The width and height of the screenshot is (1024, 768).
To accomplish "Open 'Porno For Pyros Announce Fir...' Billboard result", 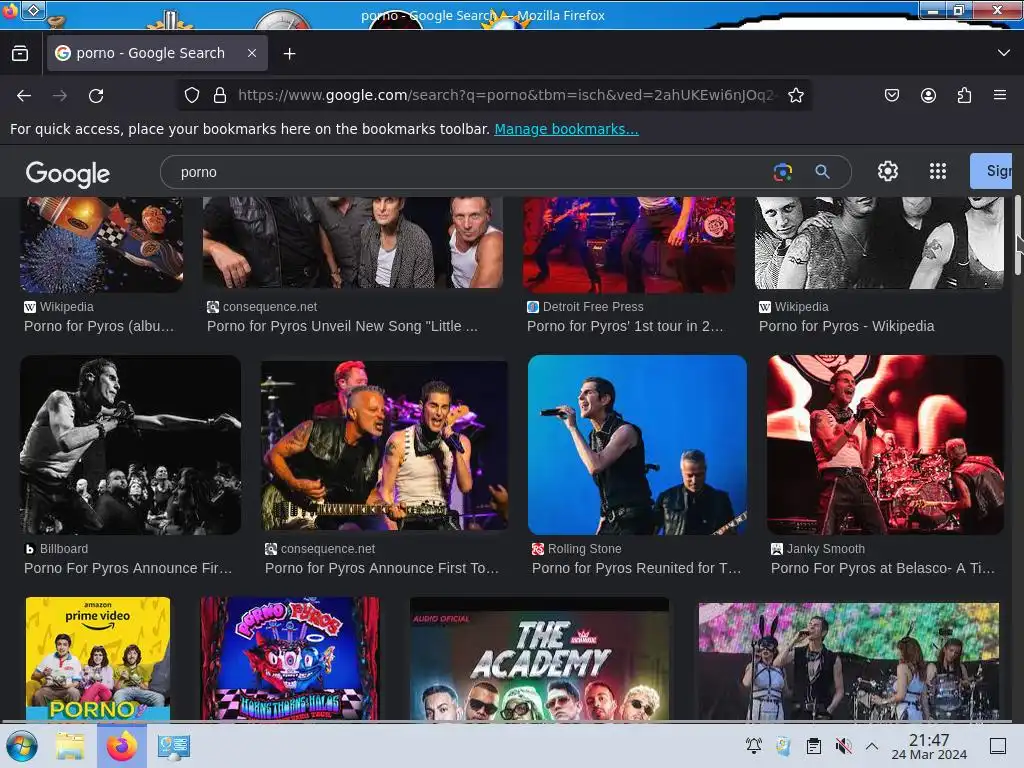I will click(128, 568).
